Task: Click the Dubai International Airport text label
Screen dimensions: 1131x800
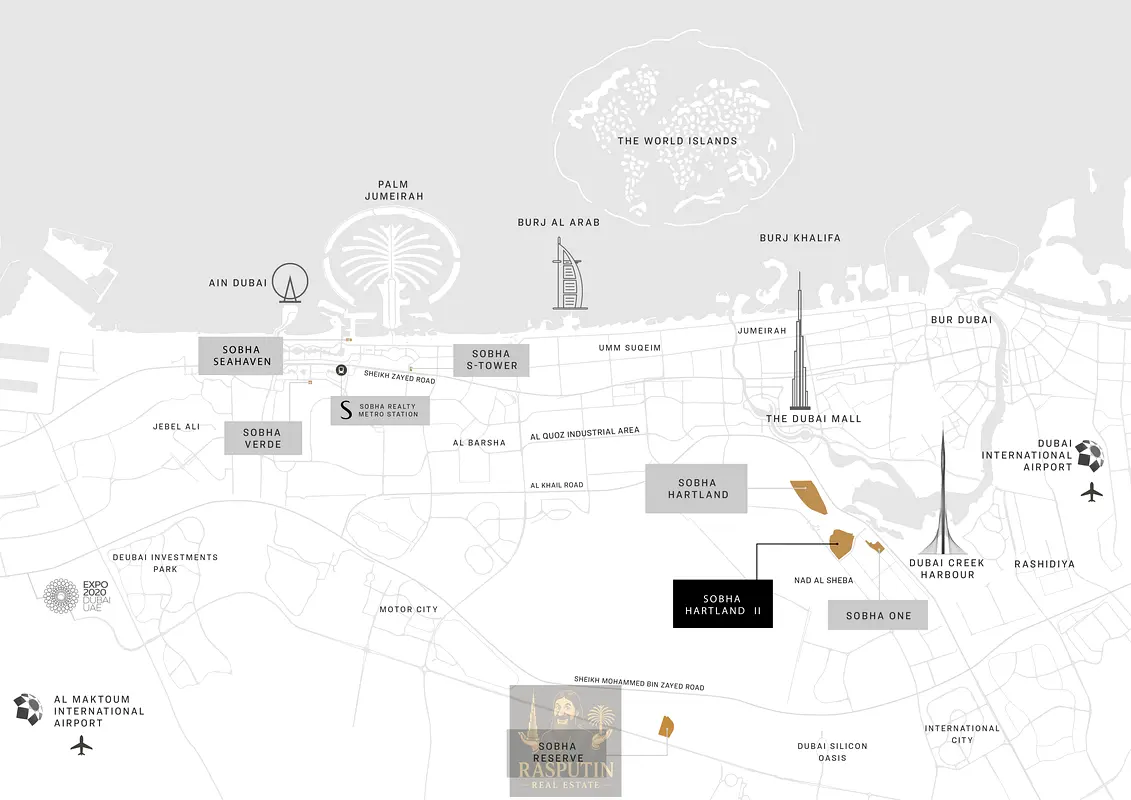Action: pyautogui.click(x=1026, y=455)
